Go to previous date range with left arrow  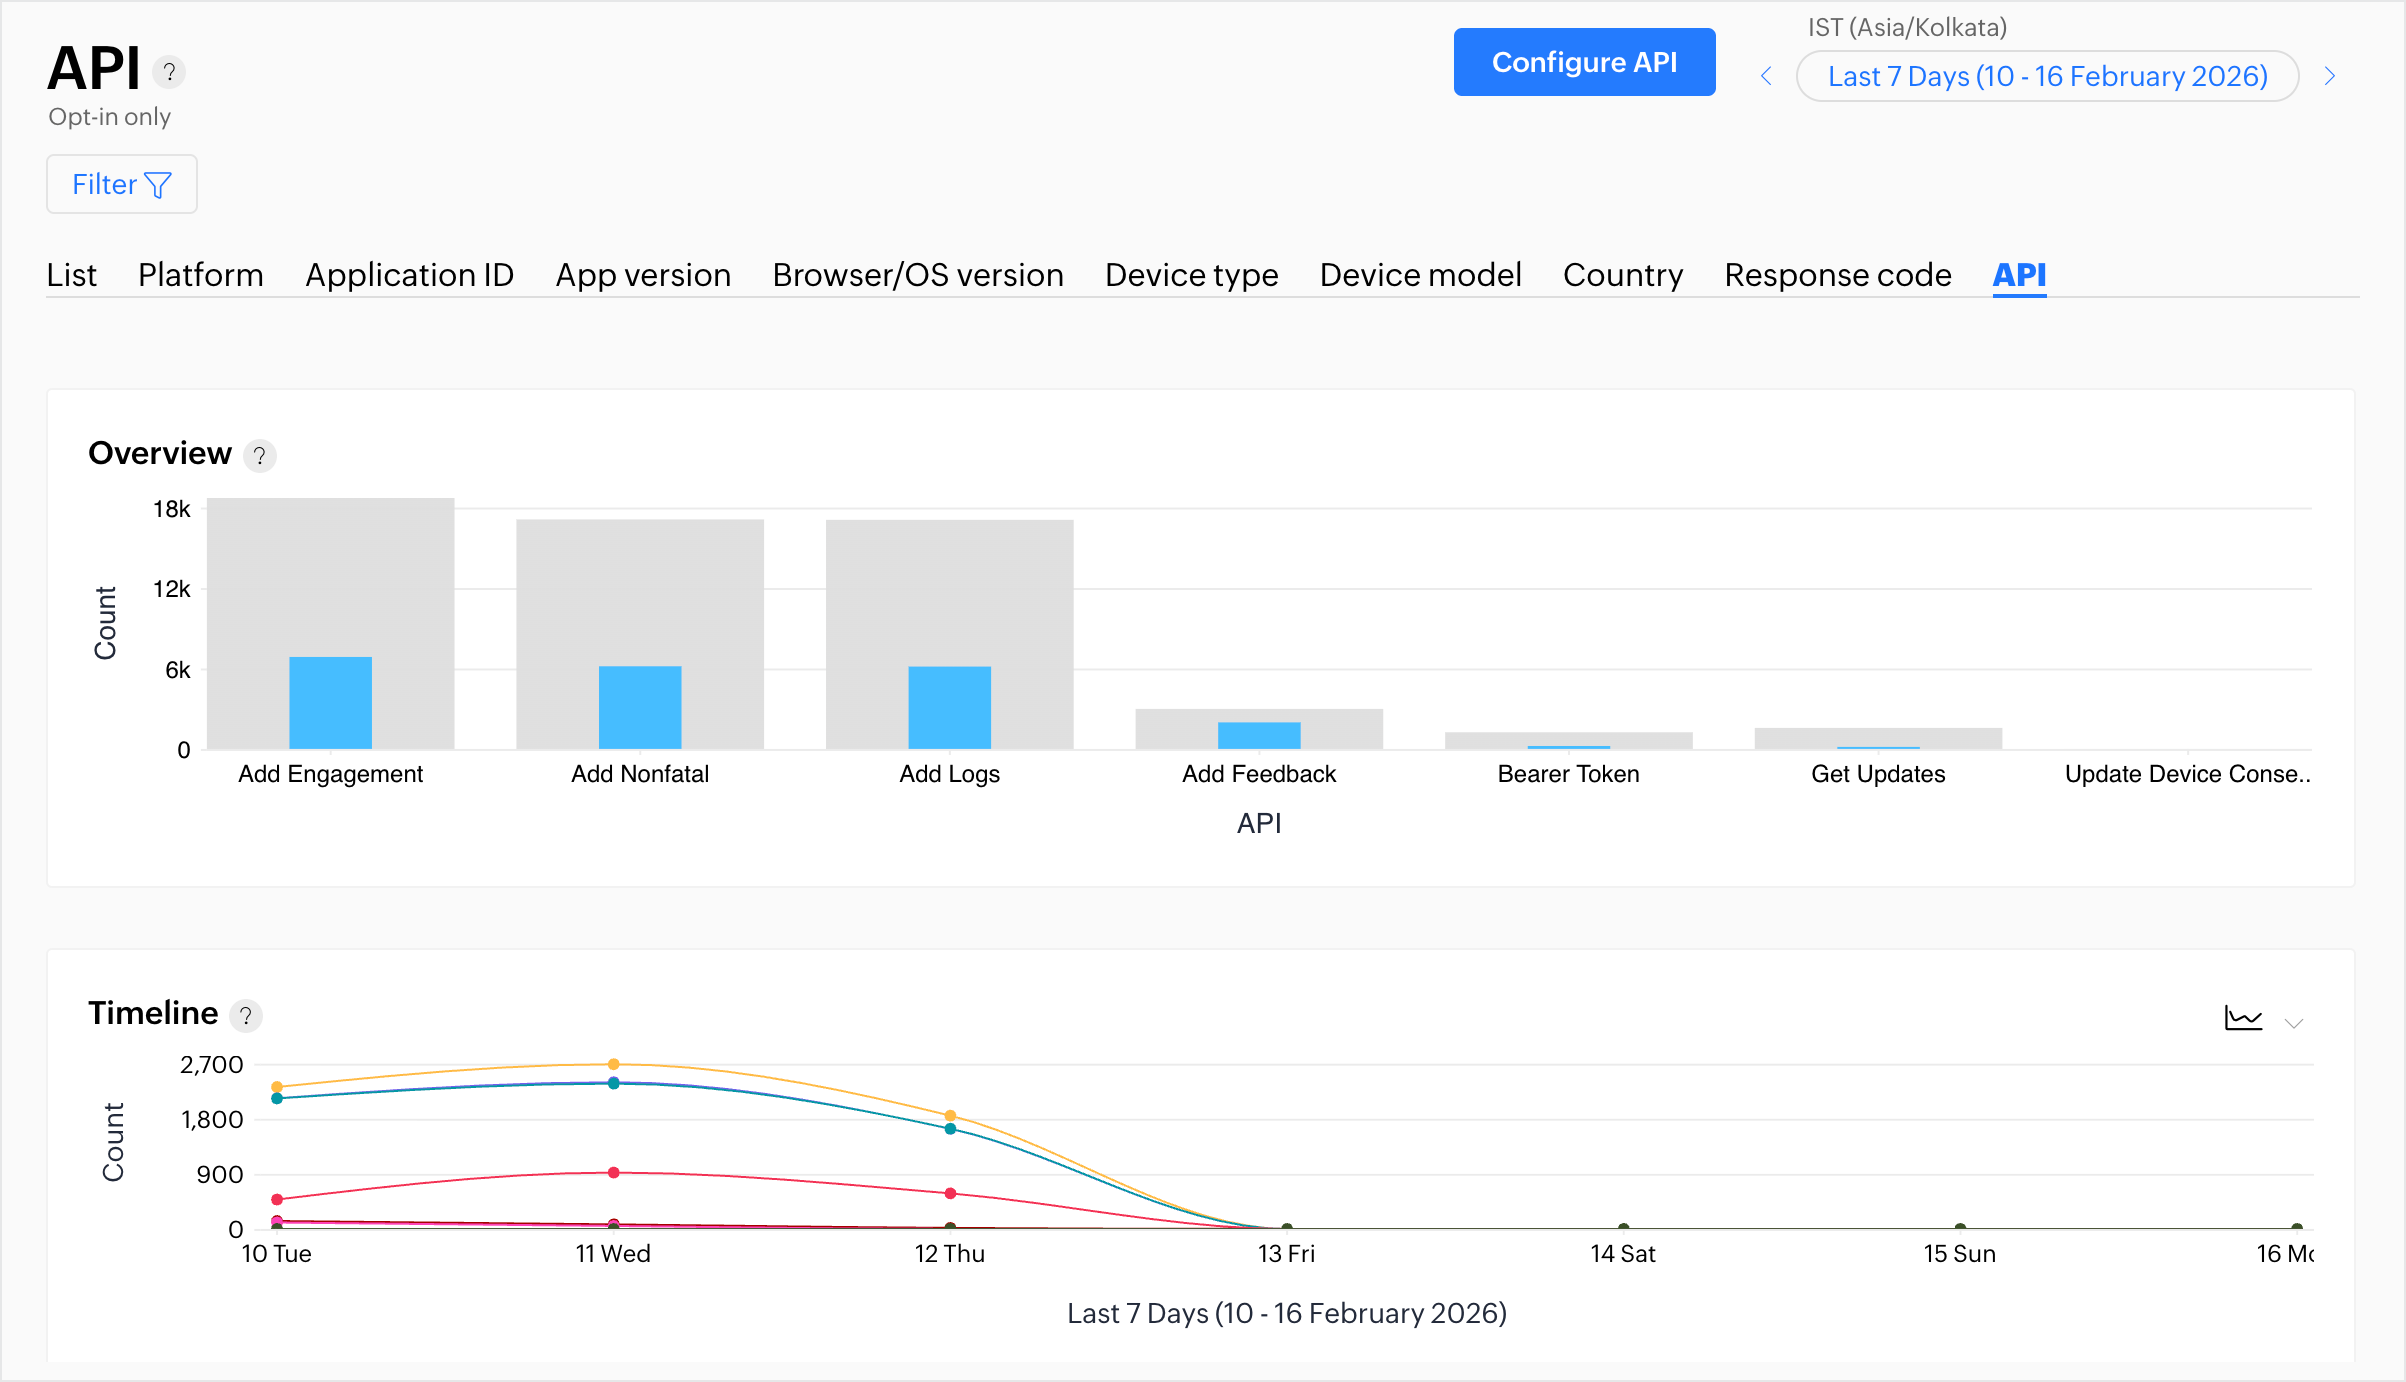click(x=1767, y=77)
